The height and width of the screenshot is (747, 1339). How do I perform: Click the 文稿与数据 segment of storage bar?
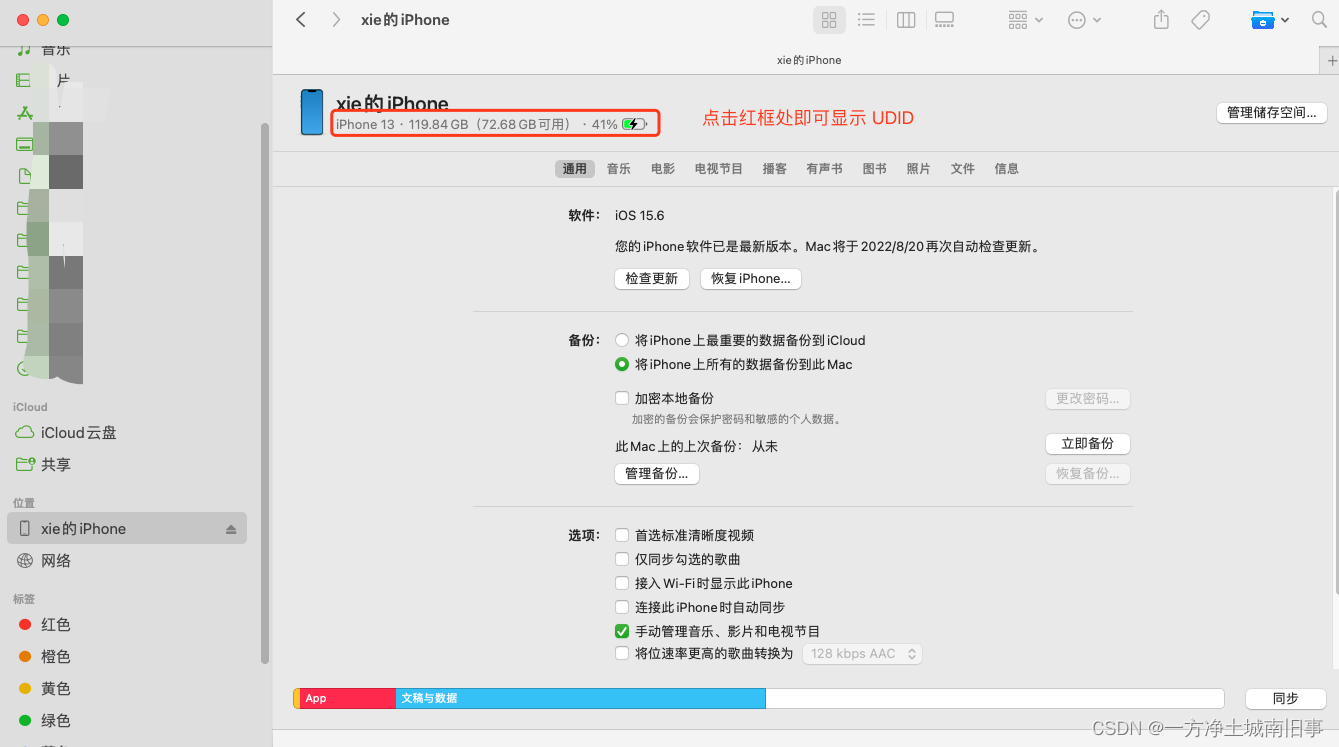(580, 699)
